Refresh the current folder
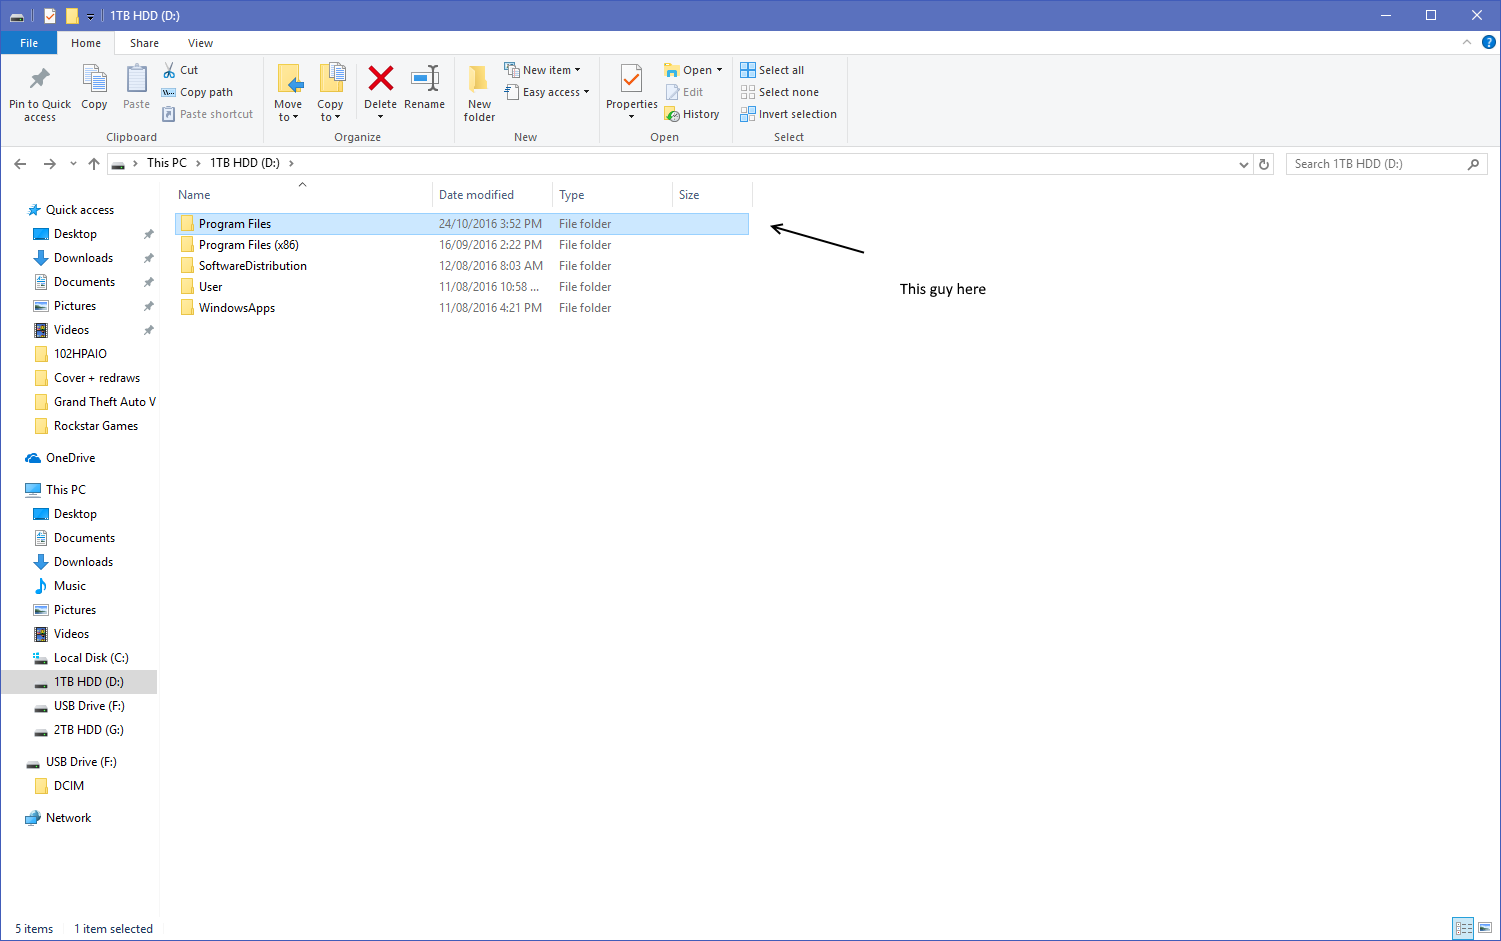The height and width of the screenshot is (941, 1501). pyautogui.click(x=1264, y=164)
